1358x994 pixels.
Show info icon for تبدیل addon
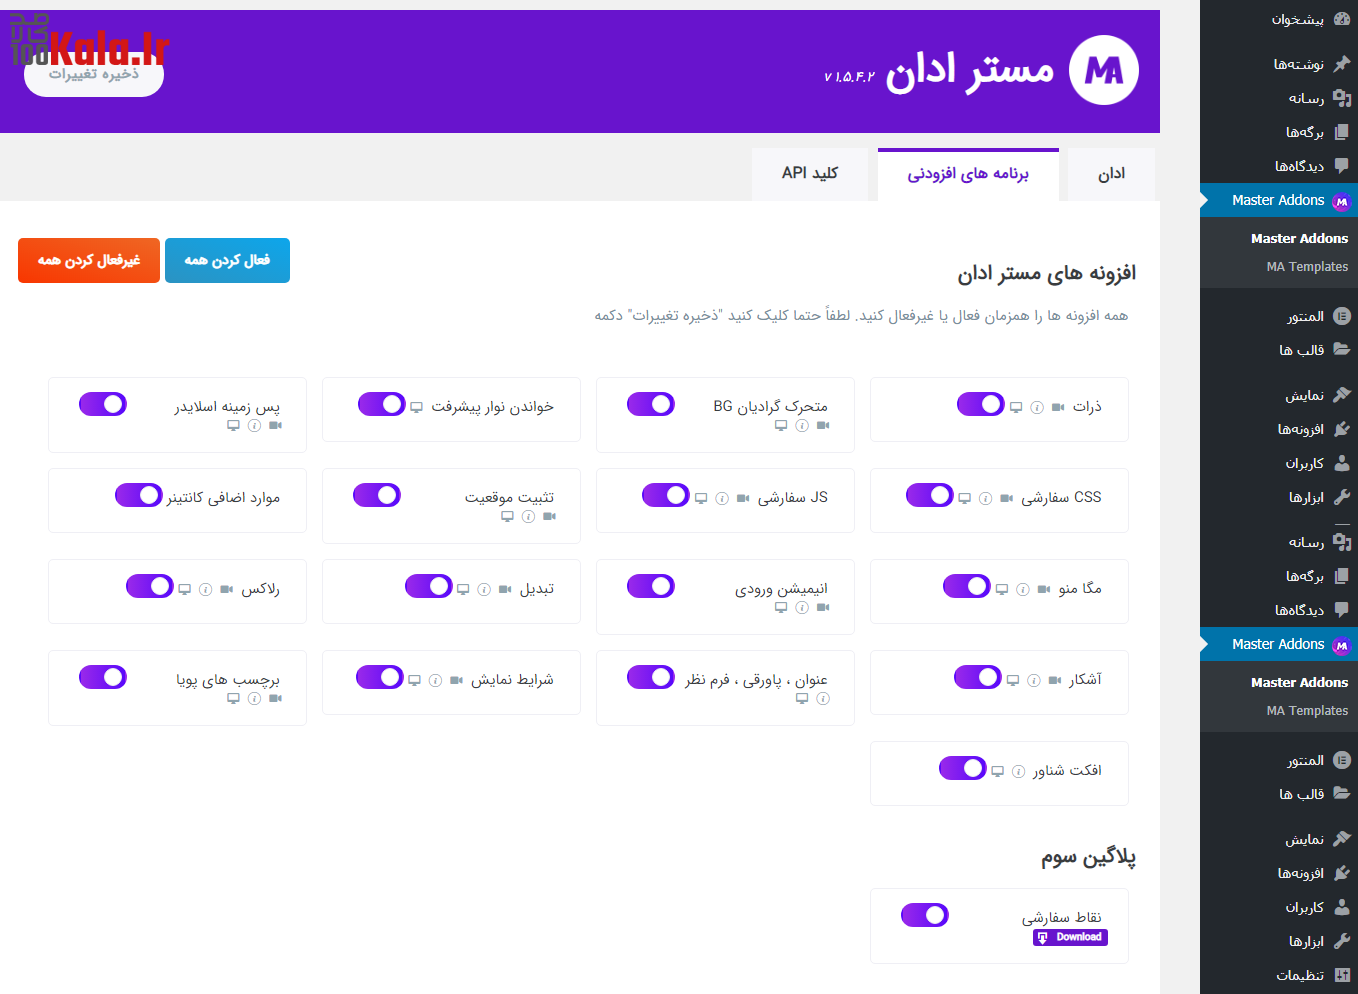coord(484,589)
